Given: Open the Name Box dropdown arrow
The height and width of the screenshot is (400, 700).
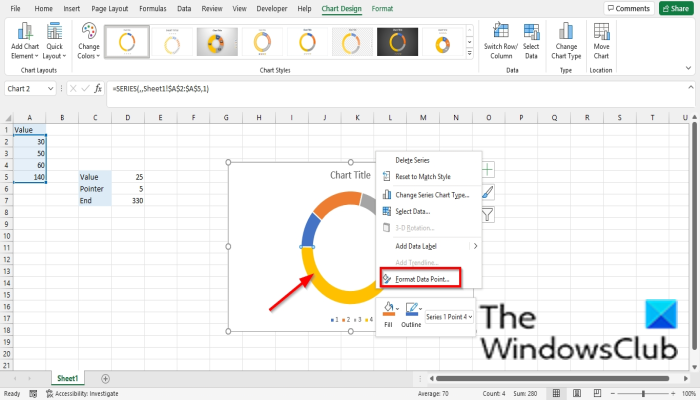Looking at the screenshot, I should click(x=50, y=88).
